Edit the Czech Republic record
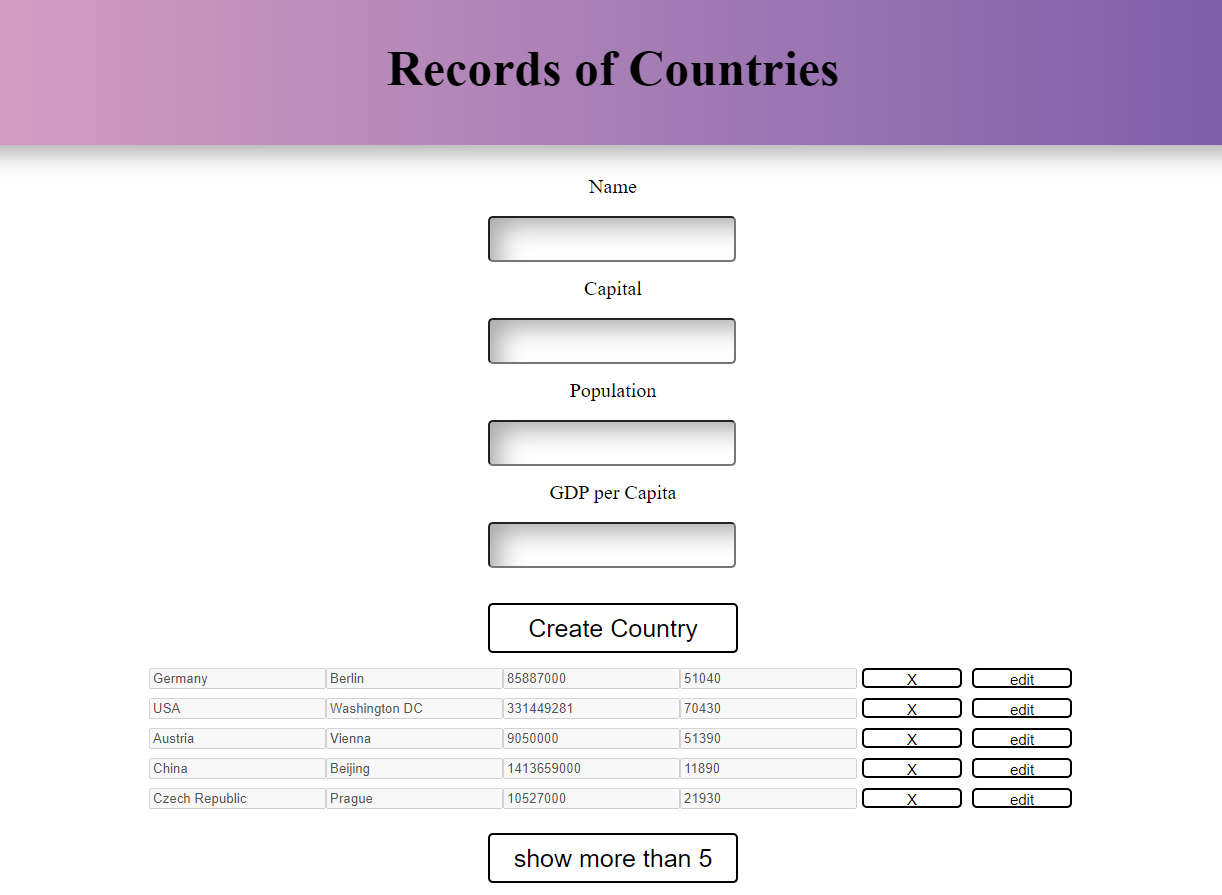This screenshot has width=1222, height=895. tap(1022, 798)
